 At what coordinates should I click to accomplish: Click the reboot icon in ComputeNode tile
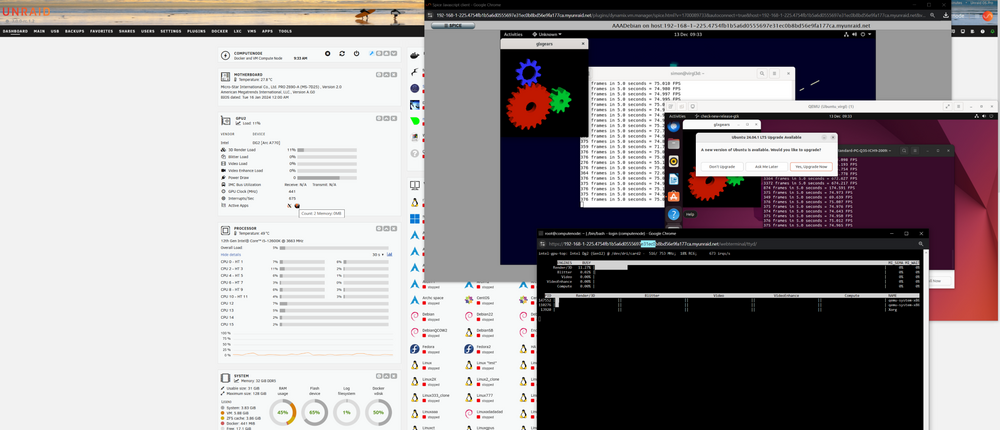coord(342,54)
